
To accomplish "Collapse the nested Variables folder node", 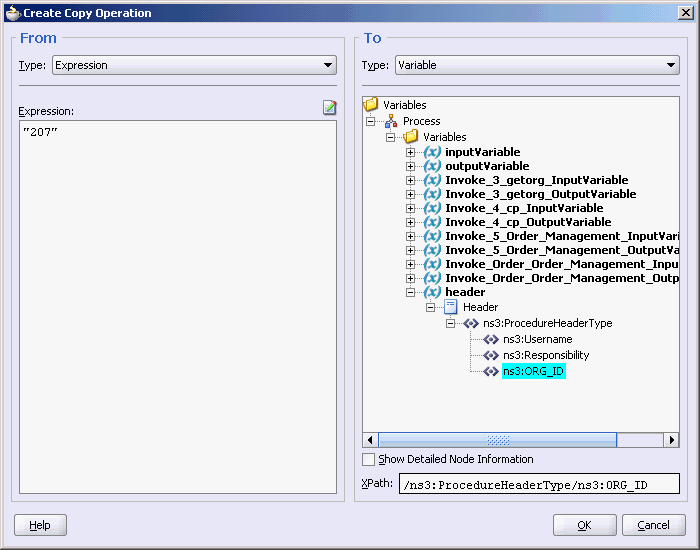I will coord(391,137).
